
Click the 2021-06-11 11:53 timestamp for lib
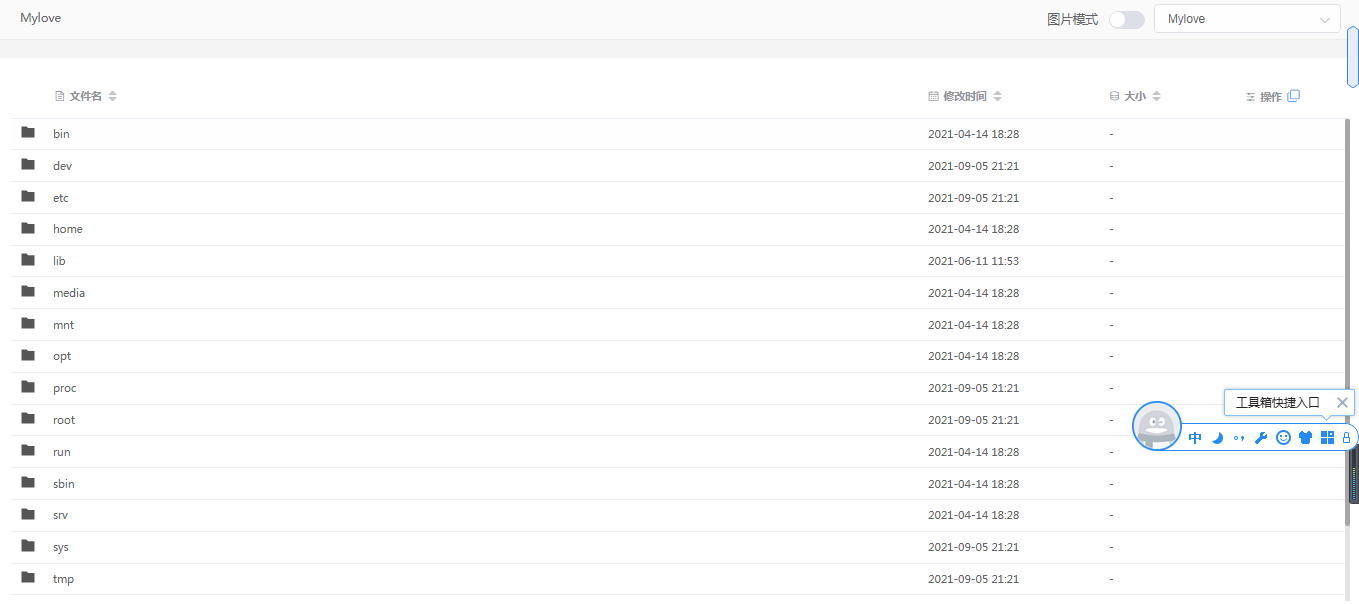[973, 260]
